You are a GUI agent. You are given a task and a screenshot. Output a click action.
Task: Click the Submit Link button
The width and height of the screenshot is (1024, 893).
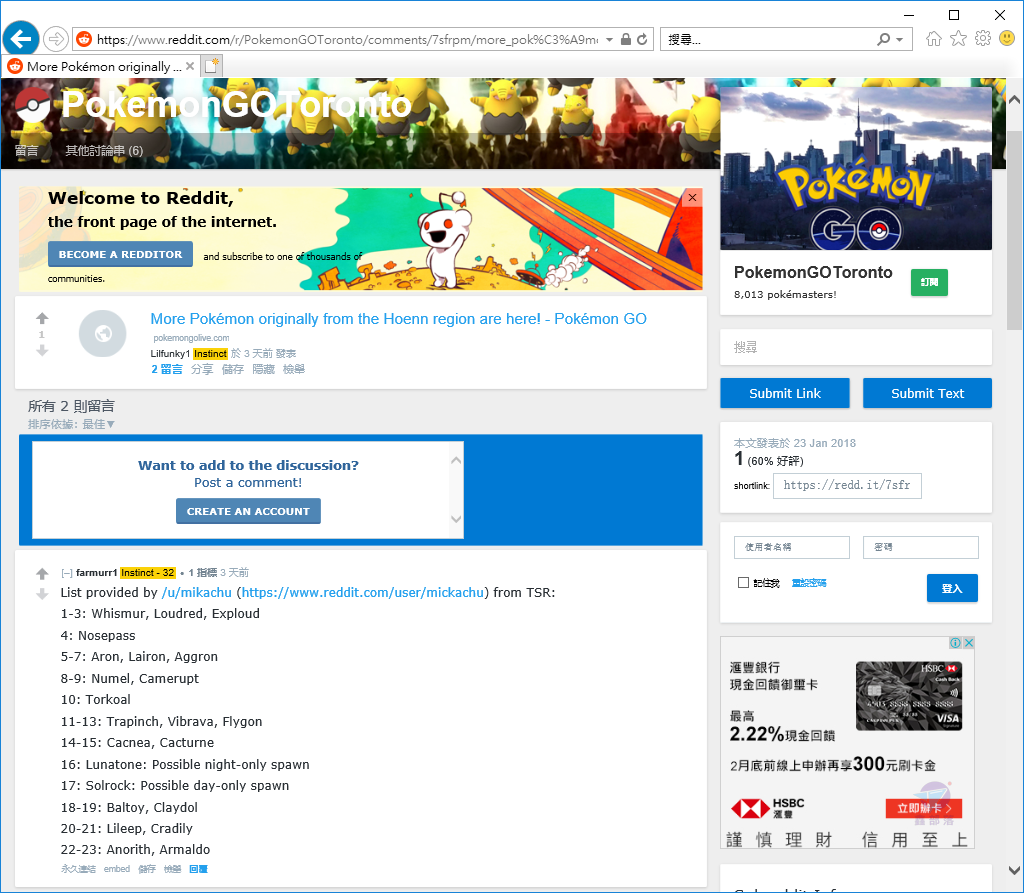point(784,393)
